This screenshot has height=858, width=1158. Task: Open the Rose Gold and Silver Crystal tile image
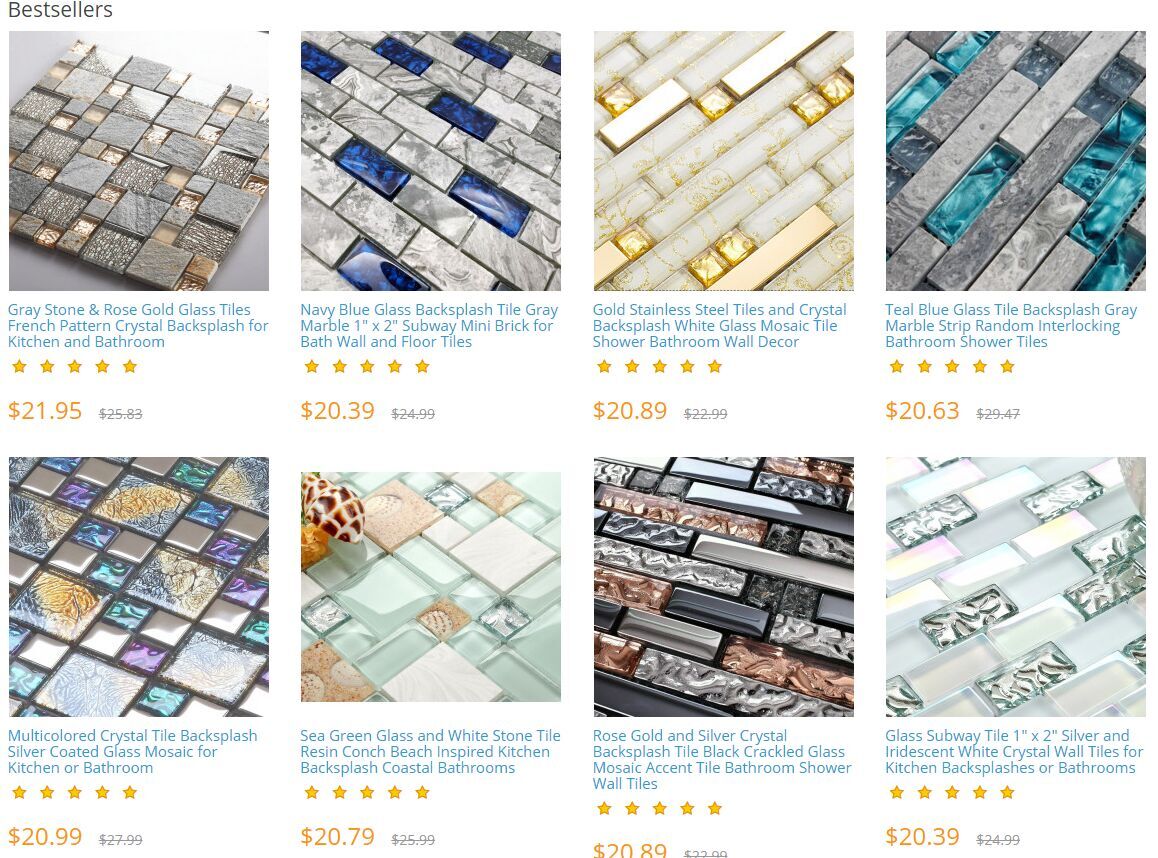click(724, 587)
